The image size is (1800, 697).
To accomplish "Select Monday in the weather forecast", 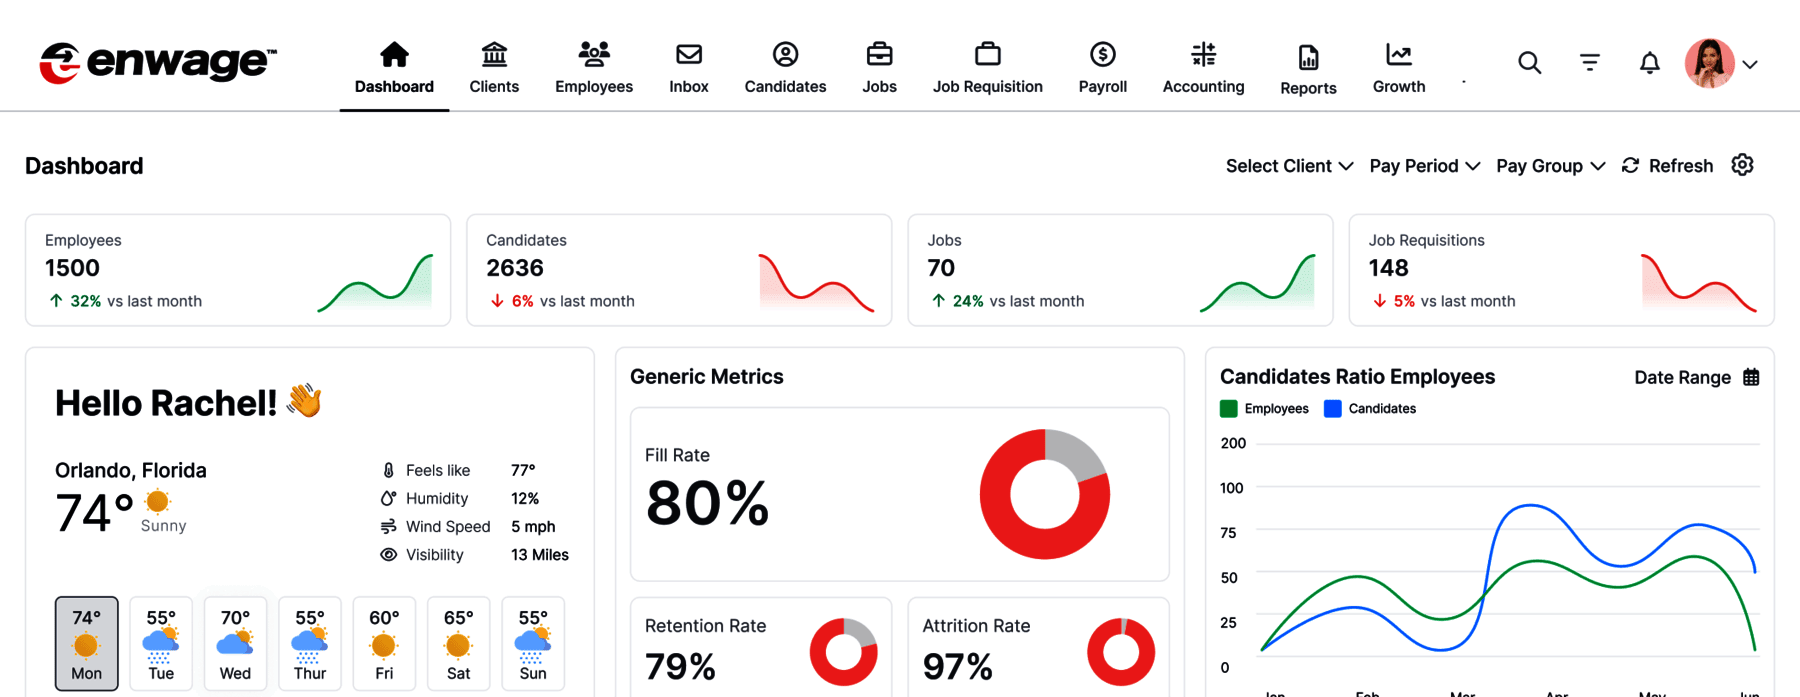I will (x=86, y=643).
